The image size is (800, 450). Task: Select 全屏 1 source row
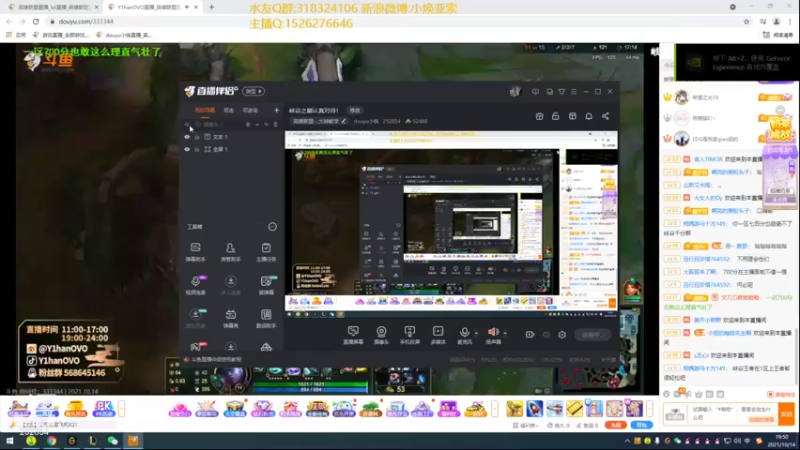(x=231, y=149)
